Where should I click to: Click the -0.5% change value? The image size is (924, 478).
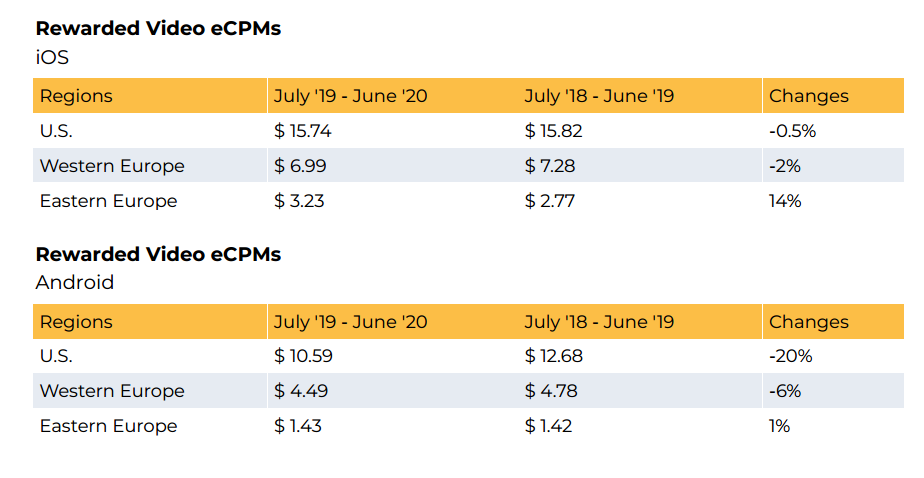tap(793, 131)
